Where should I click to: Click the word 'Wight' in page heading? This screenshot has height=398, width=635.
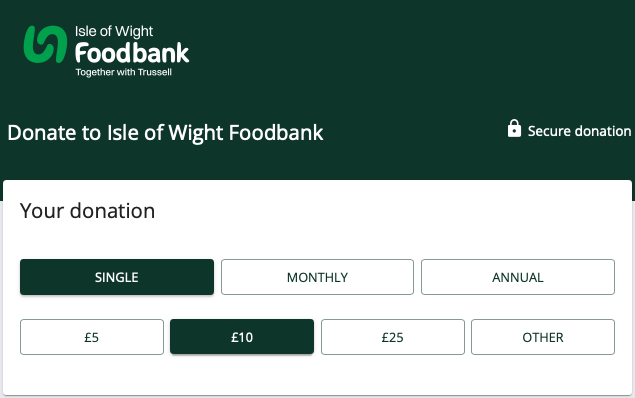tap(196, 134)
